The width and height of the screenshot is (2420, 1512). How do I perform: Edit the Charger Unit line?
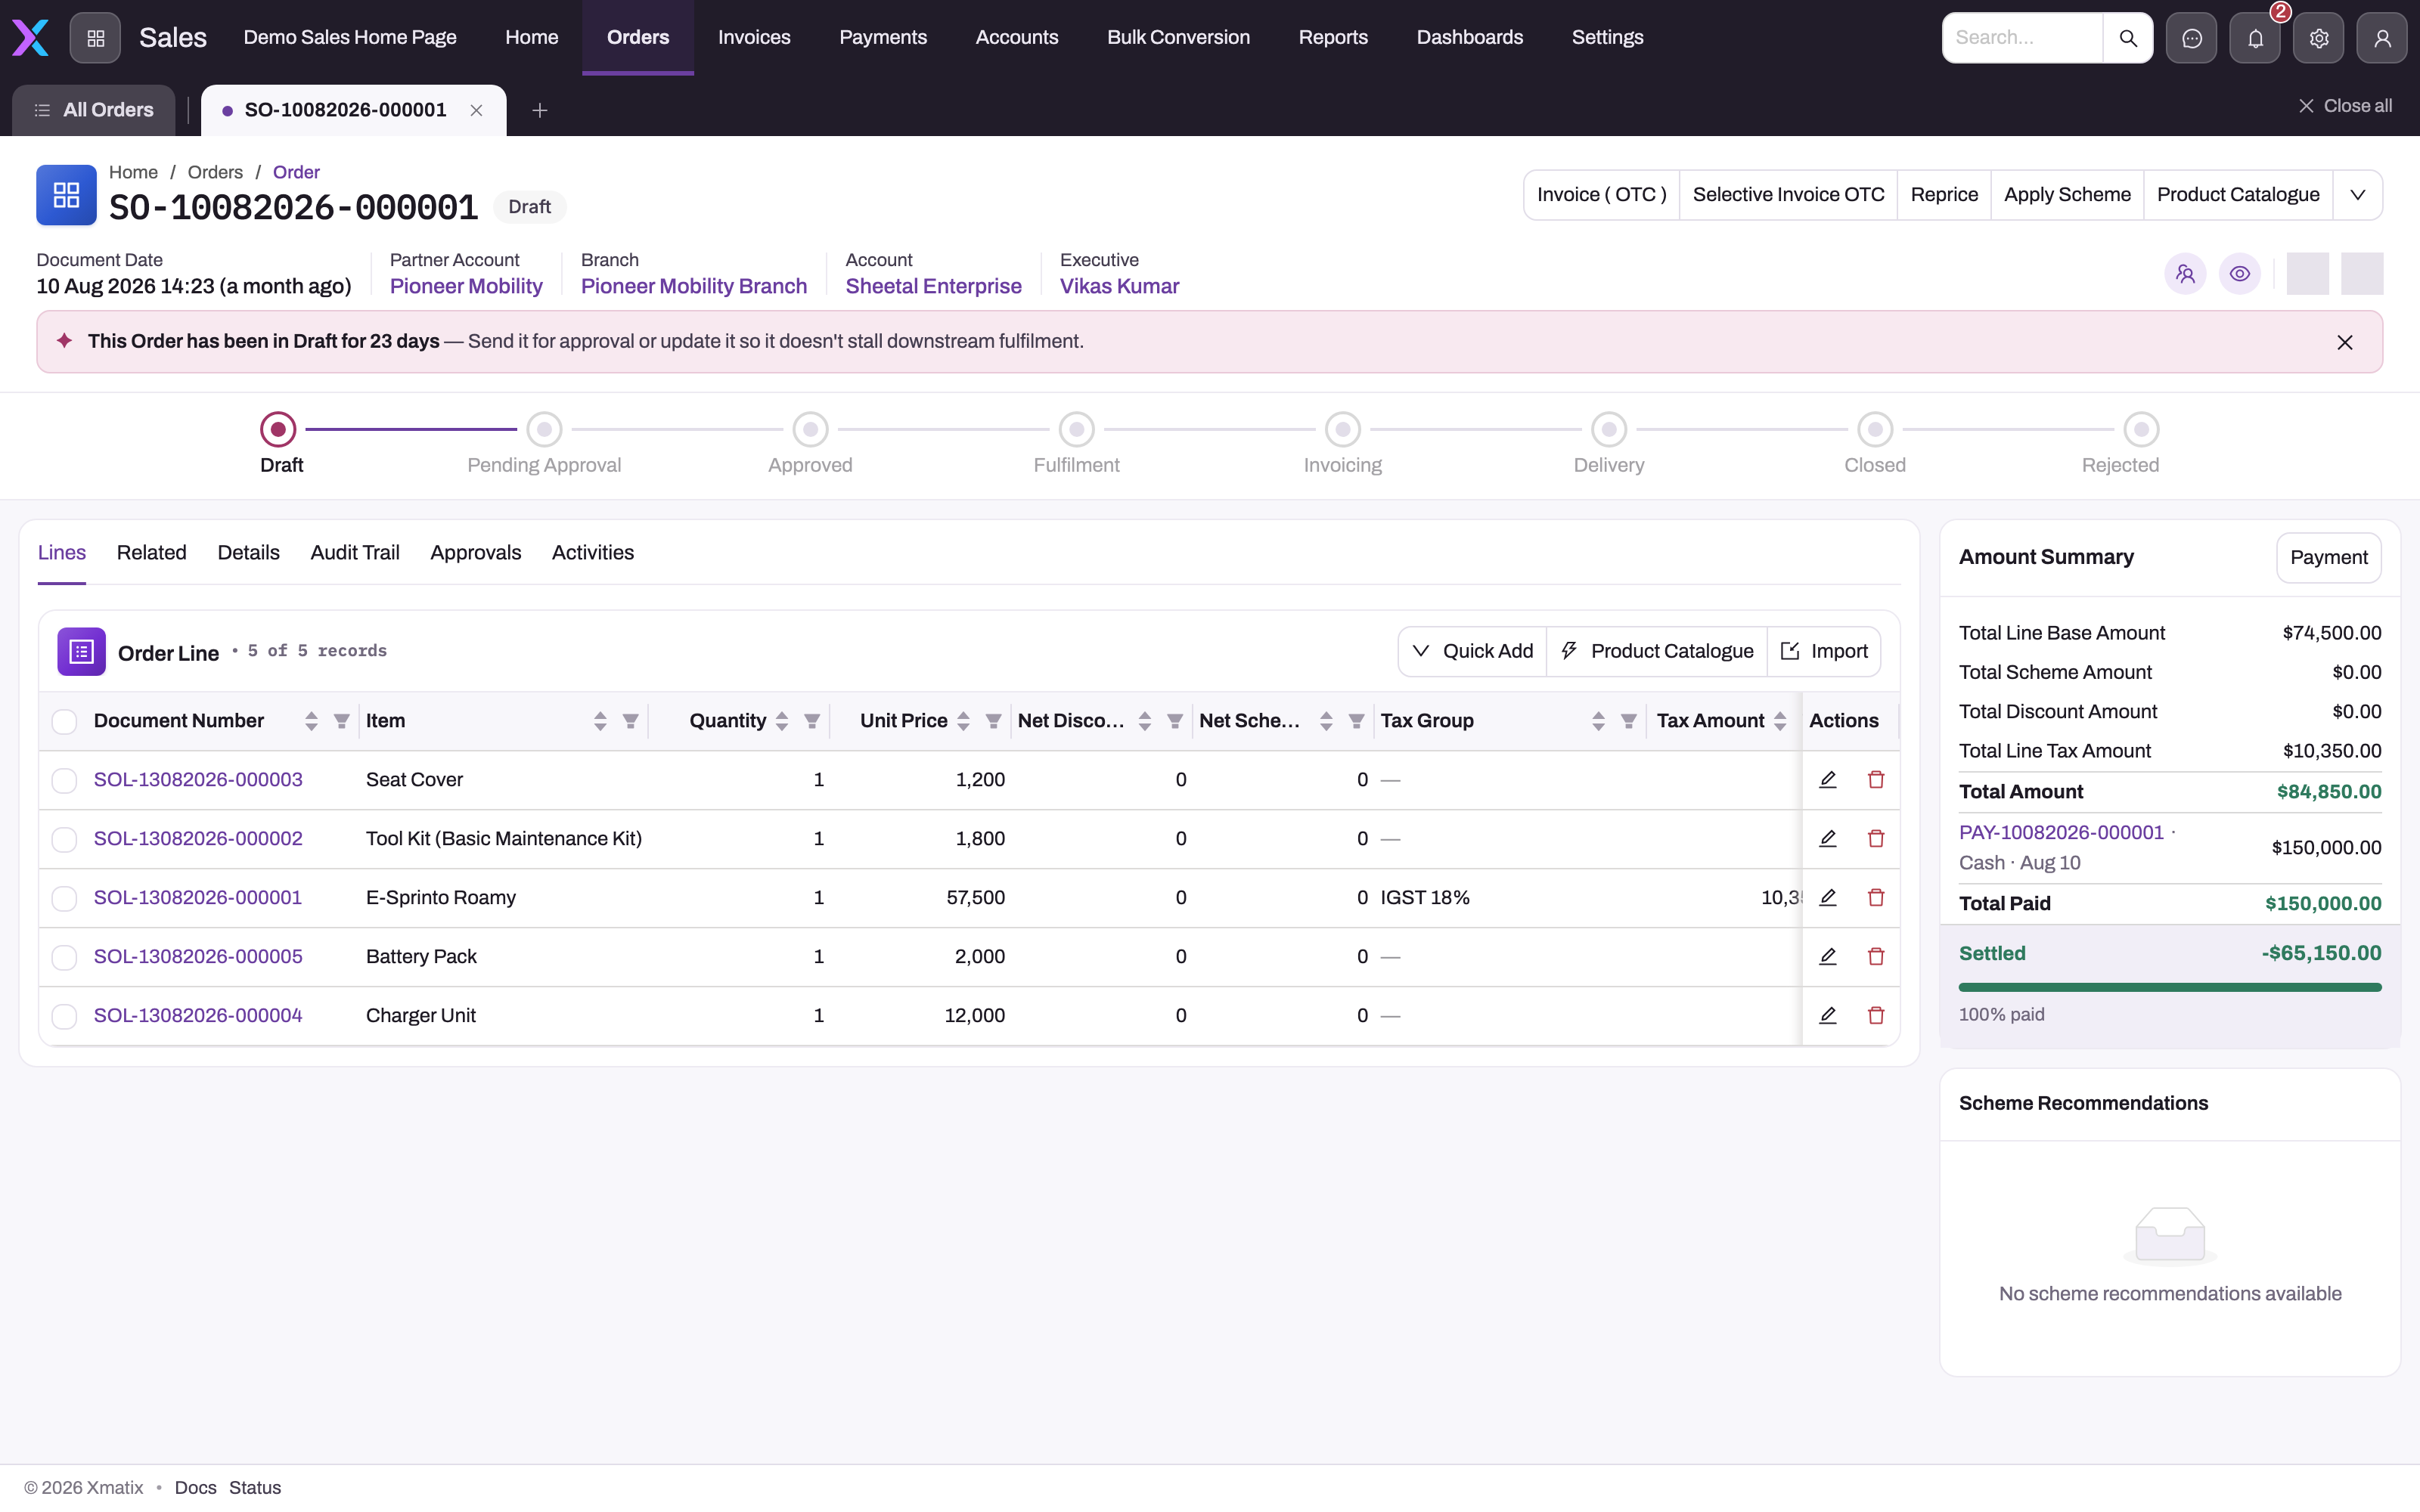(1827, 1016)
